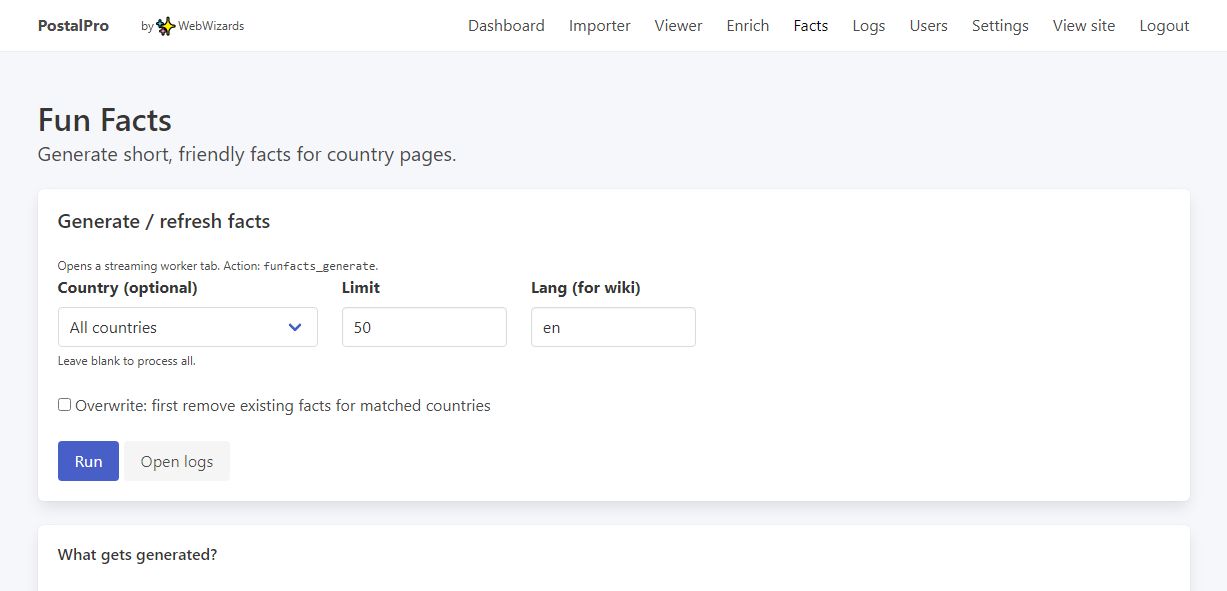Enable the Overwrite existing facts checkbox
The width and height of the screenshot is (1227, 591).
tap(65, 405)
